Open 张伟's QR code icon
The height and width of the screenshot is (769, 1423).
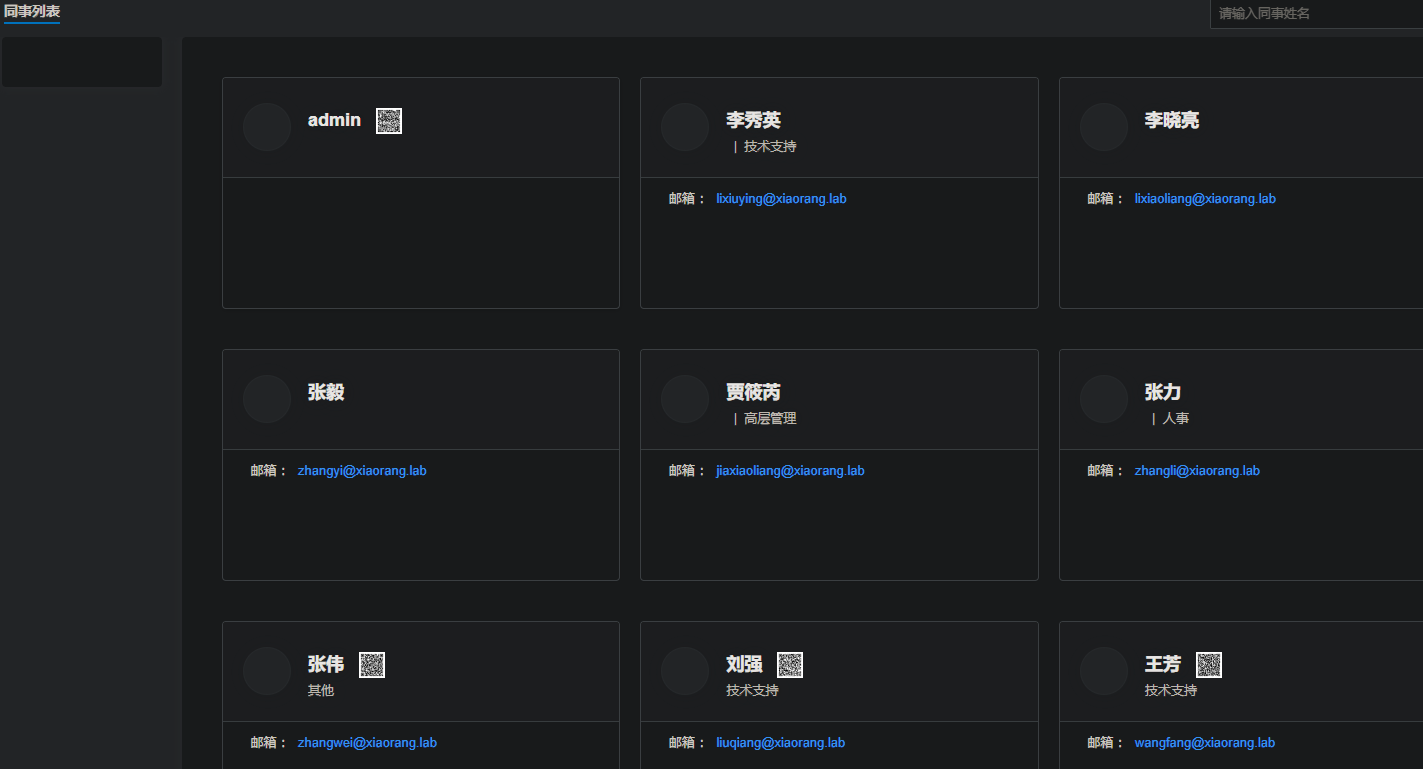[x=372, y=665]
